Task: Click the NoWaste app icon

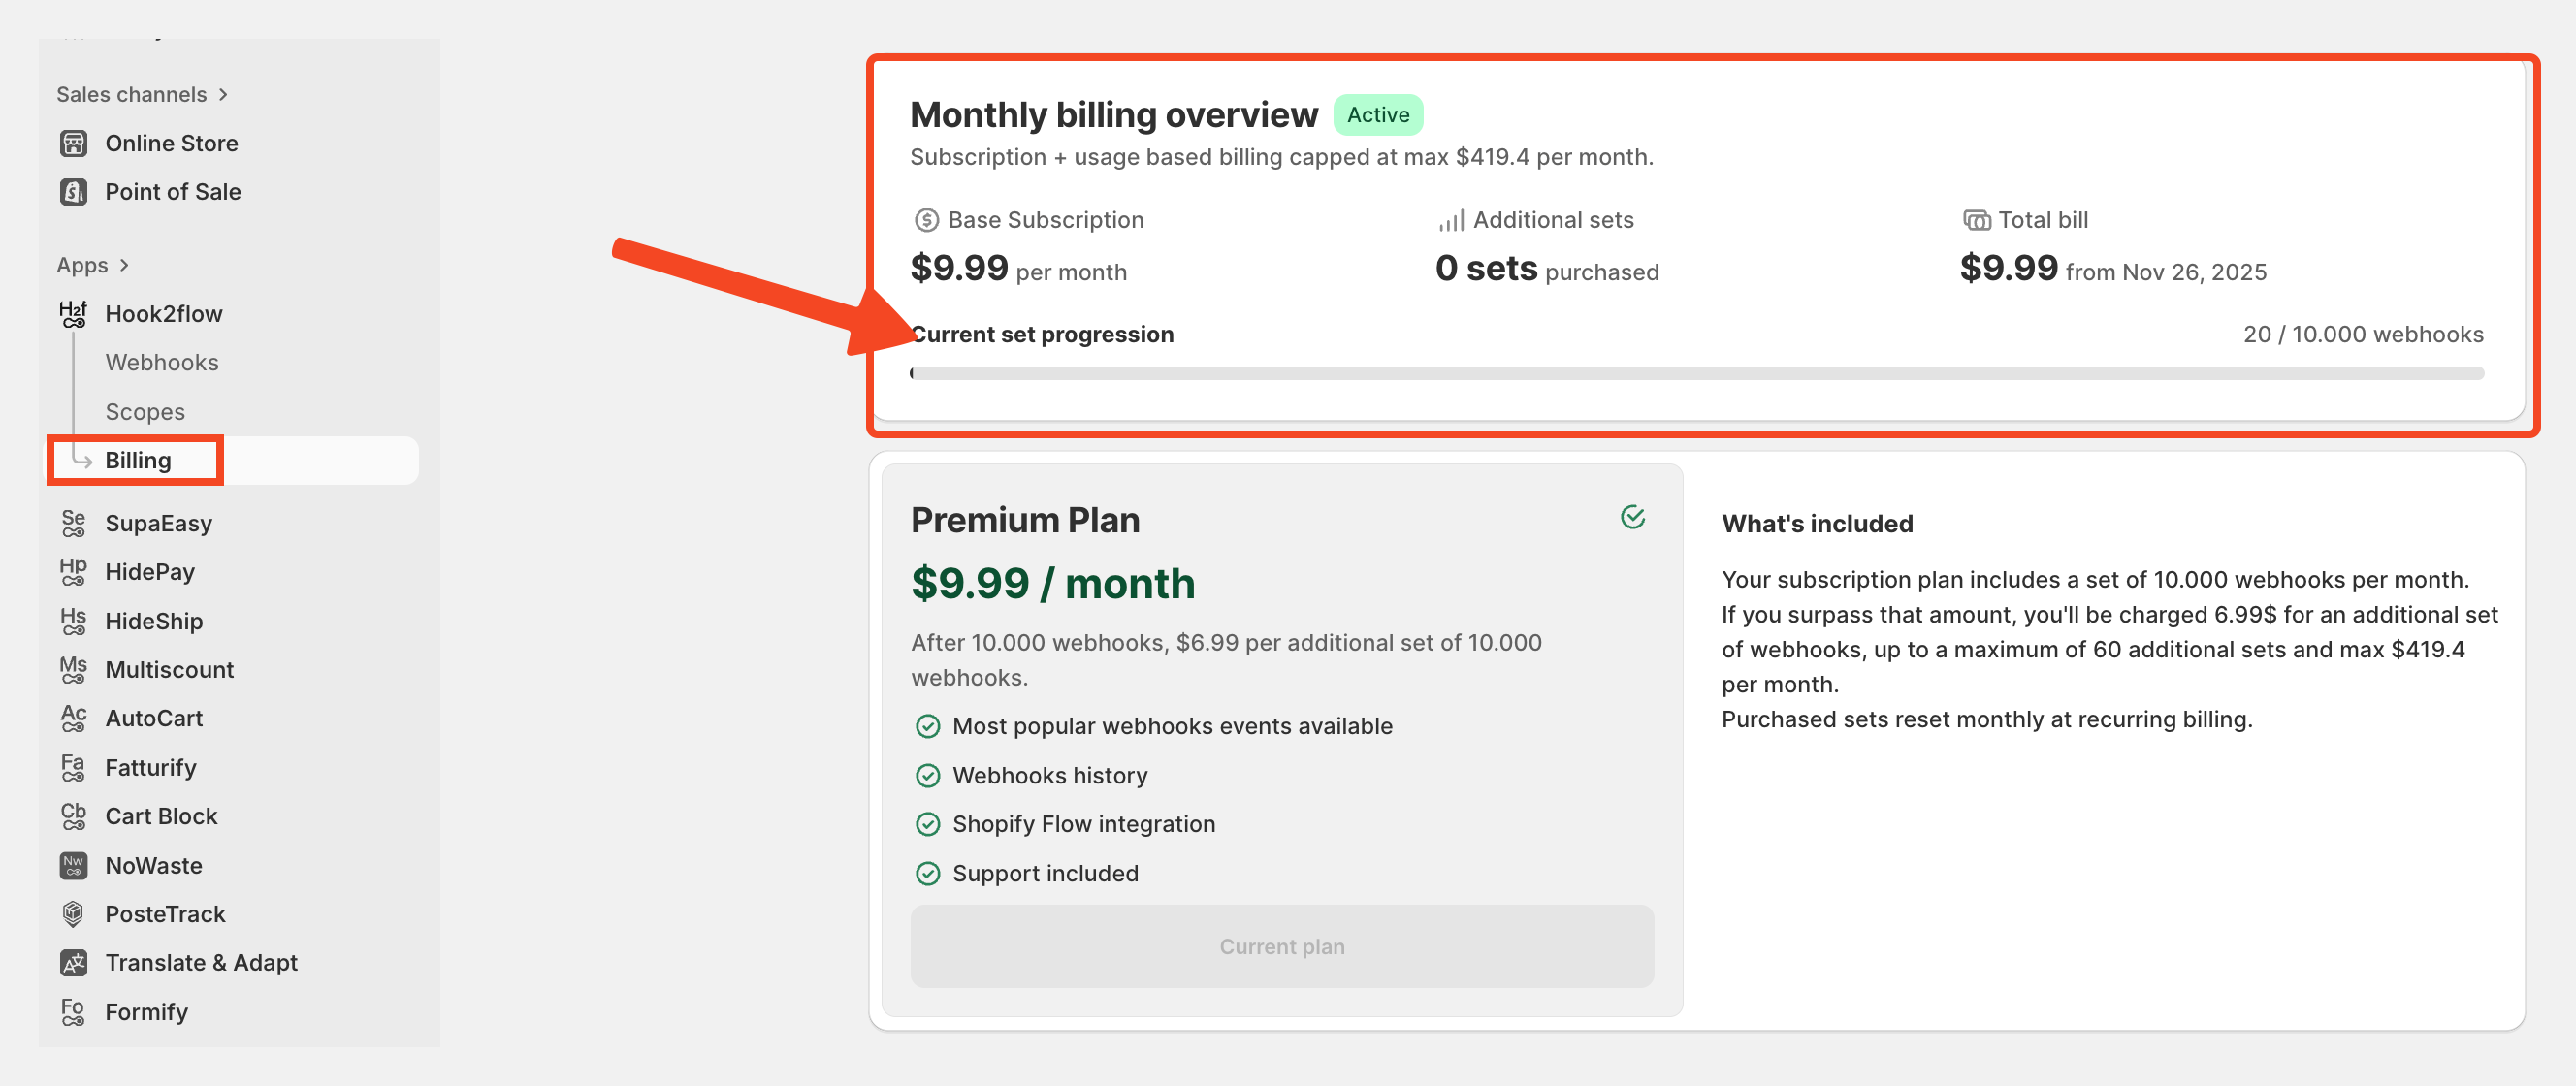Action: coord(73,865)
